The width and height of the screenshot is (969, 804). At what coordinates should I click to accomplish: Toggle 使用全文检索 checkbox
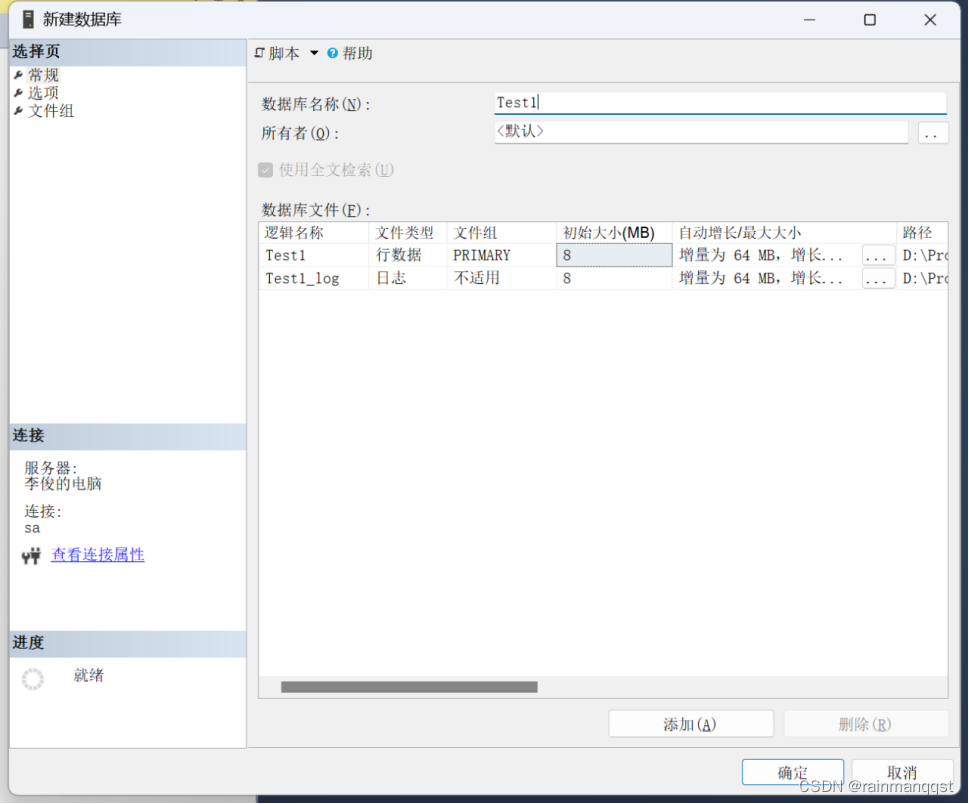[266, 170]
